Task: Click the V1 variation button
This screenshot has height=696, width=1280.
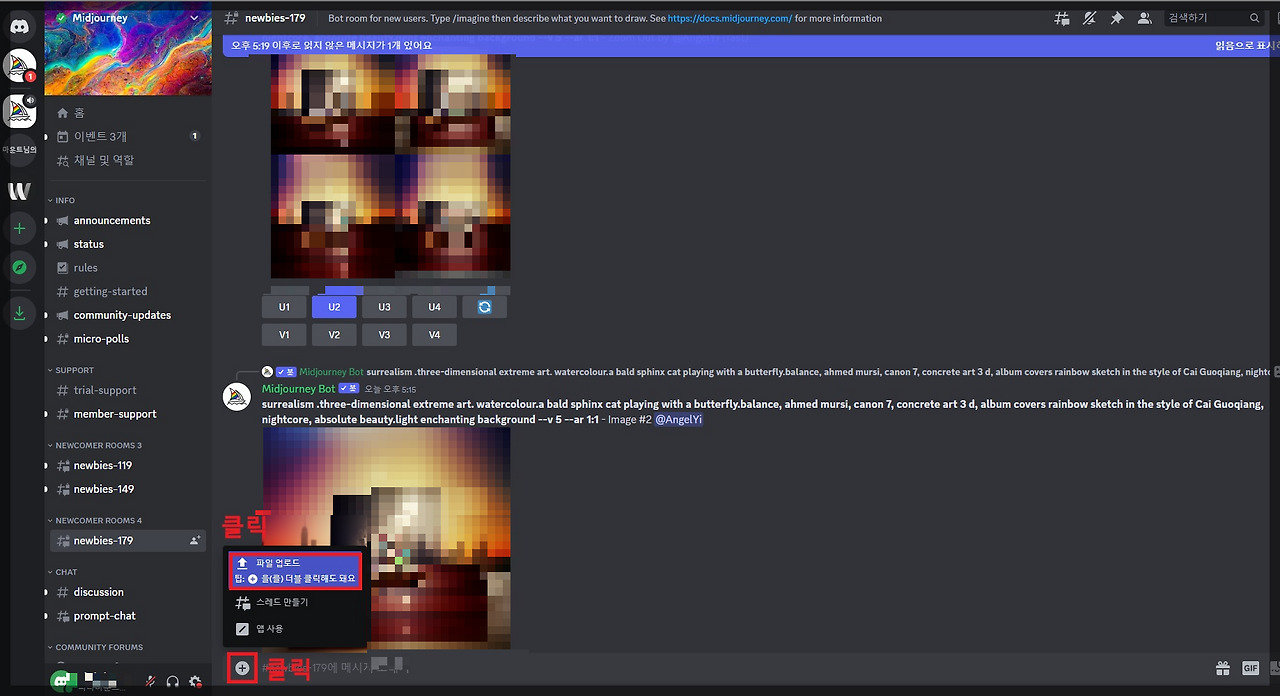Action: click(x=284, y=335)
